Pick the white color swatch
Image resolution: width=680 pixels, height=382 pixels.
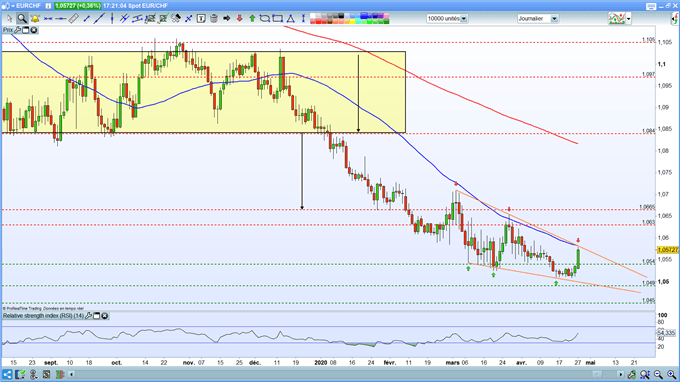click(x=313, y=16)
